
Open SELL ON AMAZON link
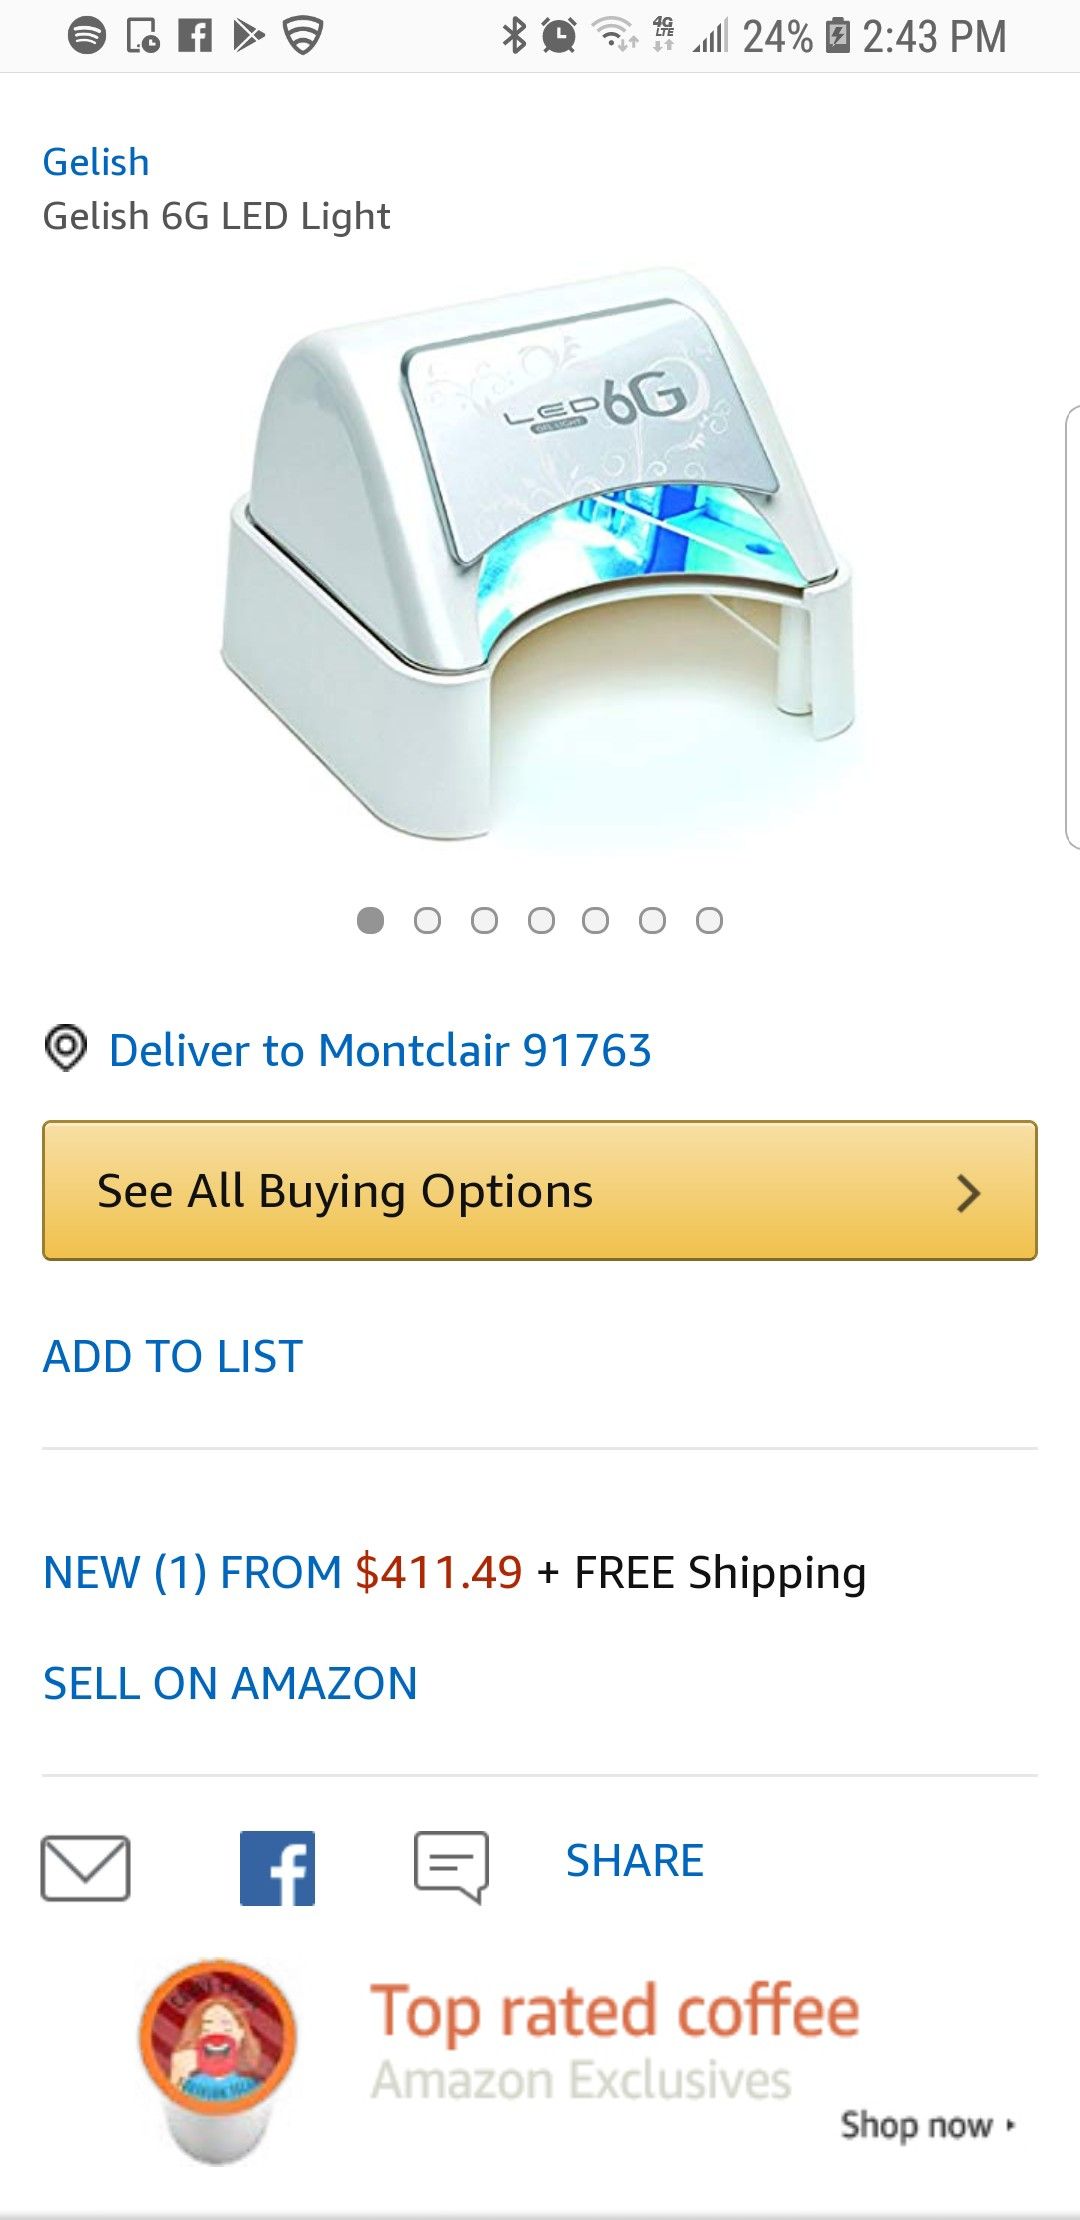[x=230, y=1684]
